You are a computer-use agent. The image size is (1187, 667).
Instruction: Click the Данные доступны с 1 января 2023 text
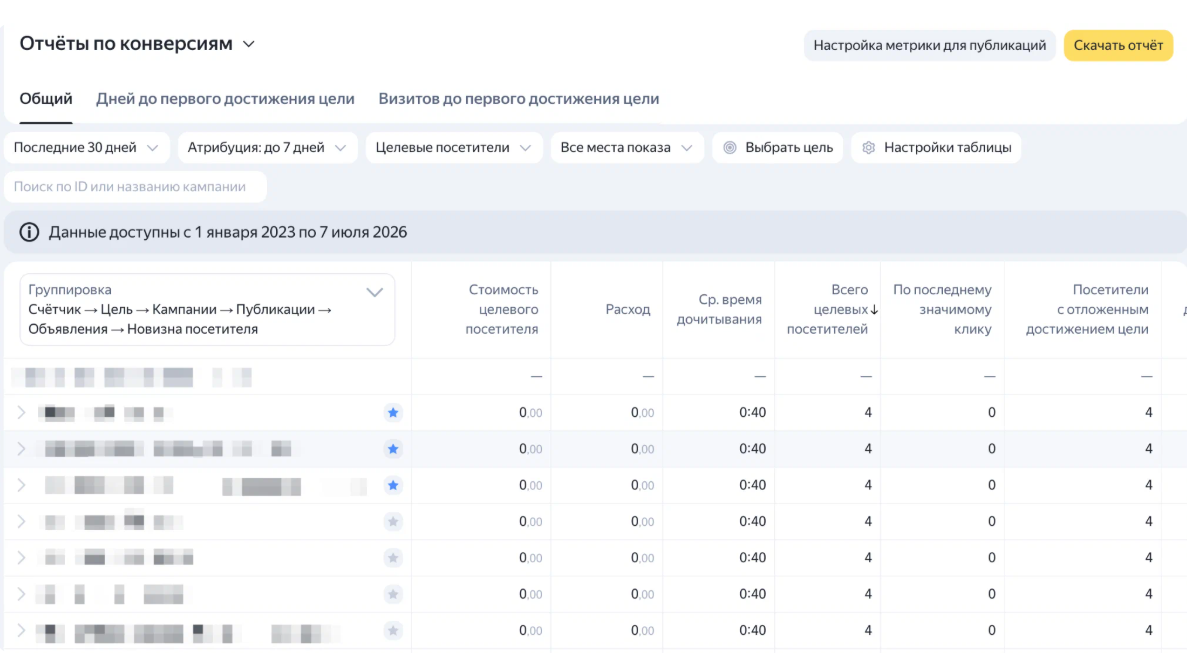228,232
